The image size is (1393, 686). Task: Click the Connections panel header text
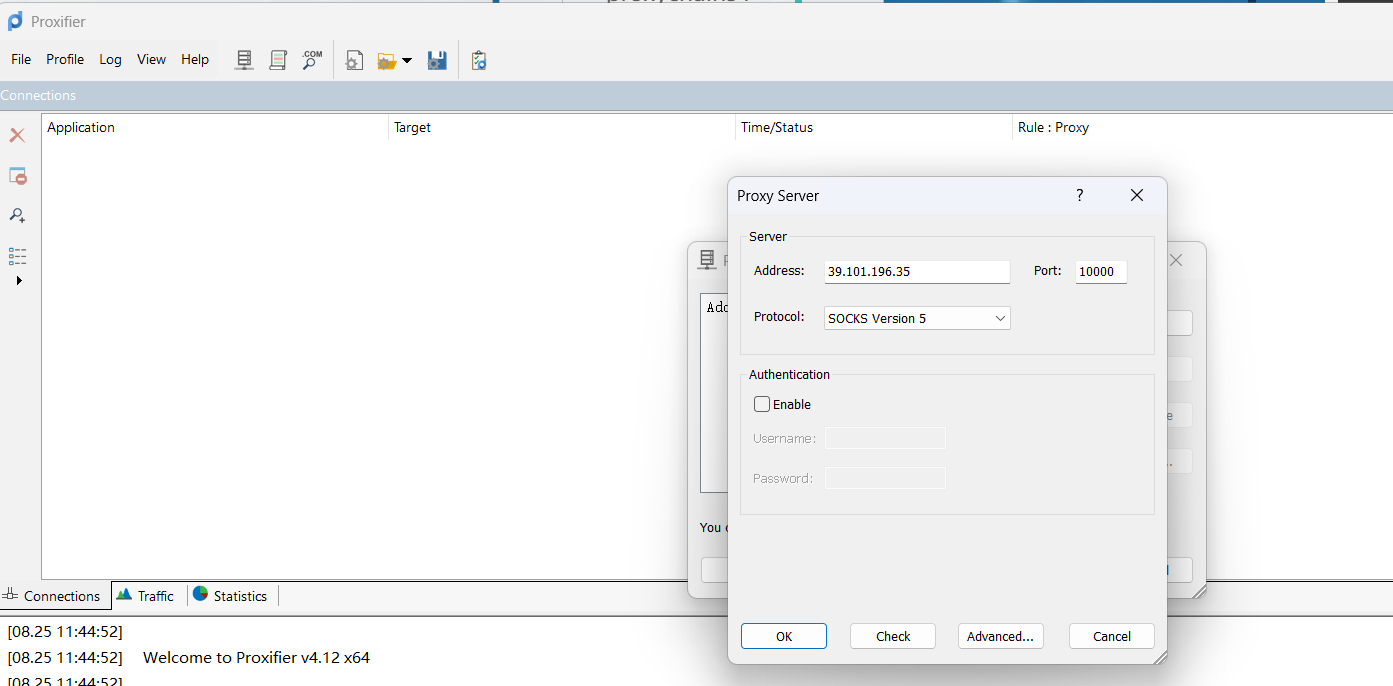tap(38, 96)
